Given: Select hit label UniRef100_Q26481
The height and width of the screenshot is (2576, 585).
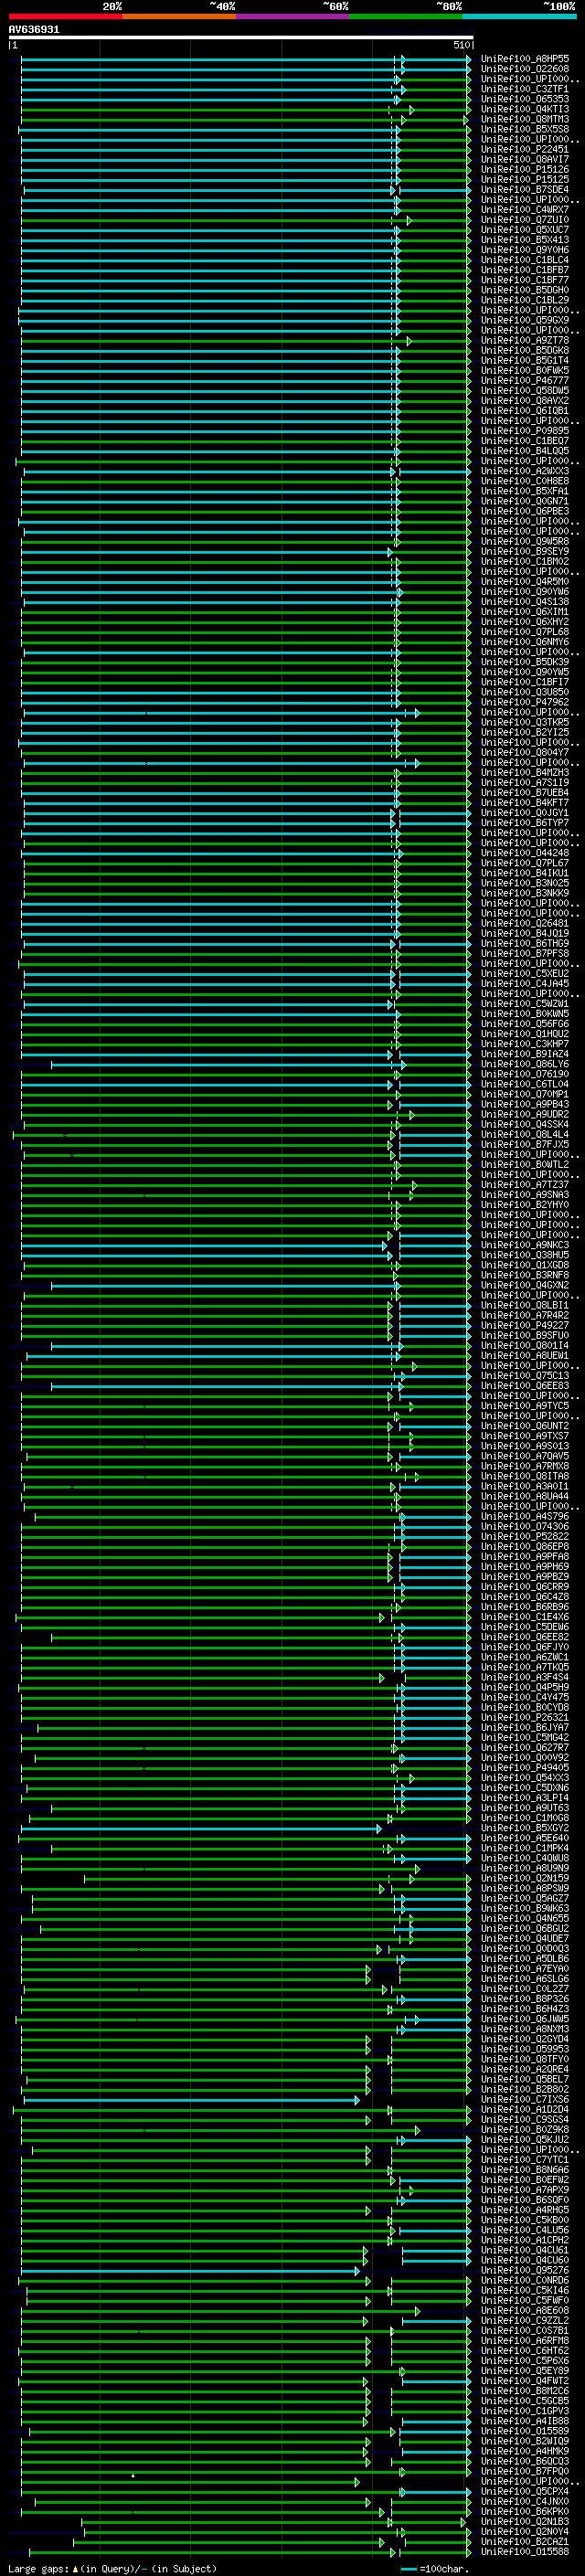Looking at the screenshot, I should 525,923.
